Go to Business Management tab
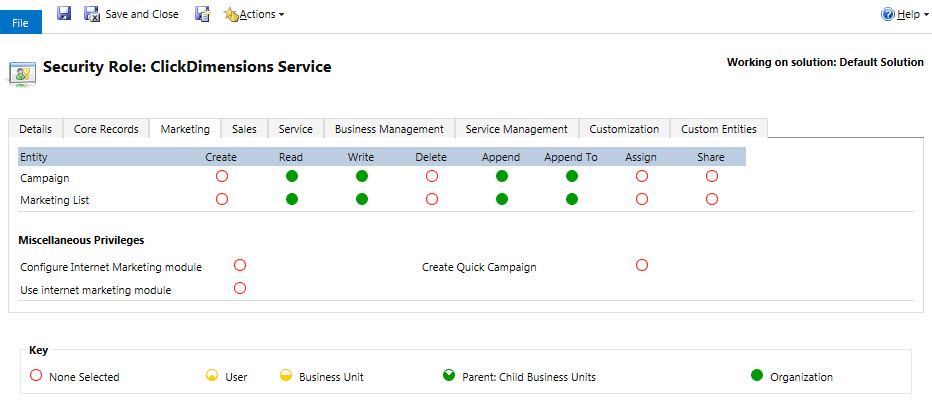932x406 pixels. point(389,129)
